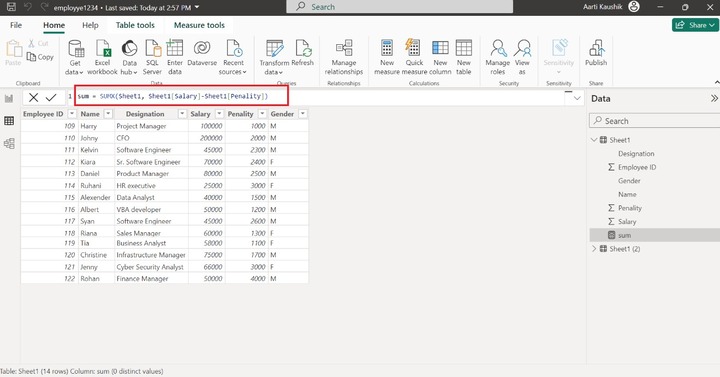Switch to Report view in sidebar
Screen dimensions: 720x377
(x=9, y=98)
